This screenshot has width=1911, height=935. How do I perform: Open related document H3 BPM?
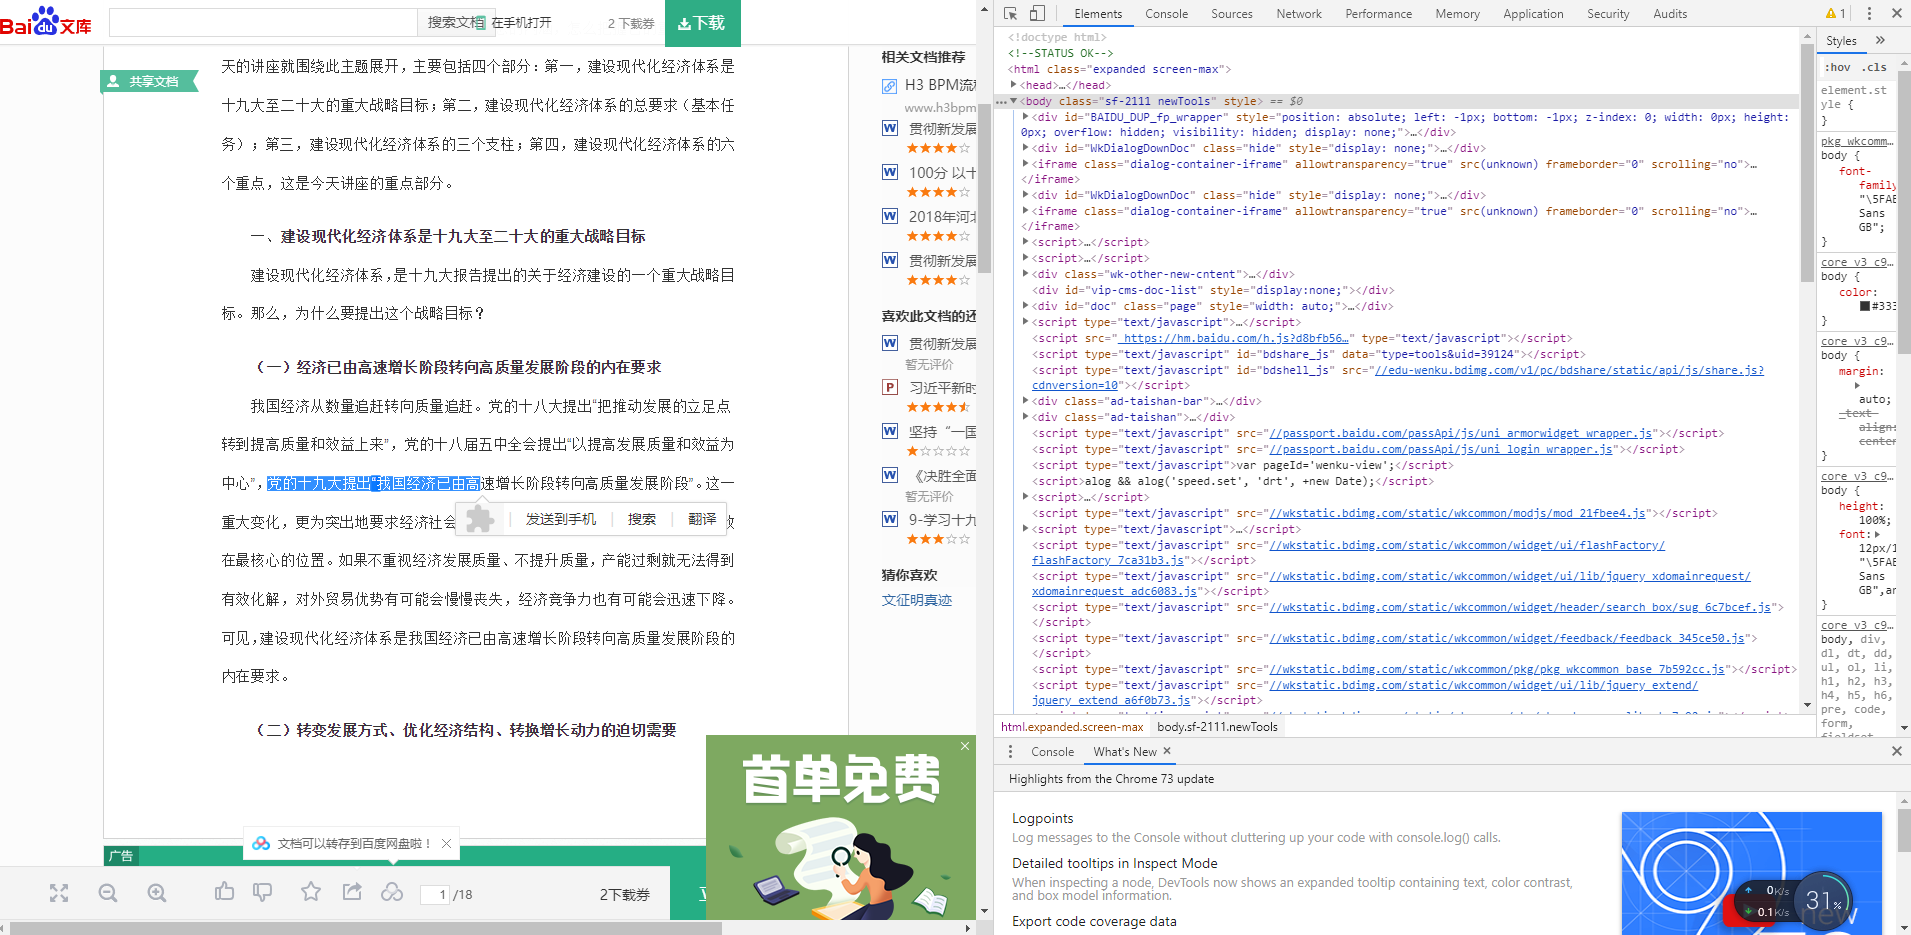[940, 85]
